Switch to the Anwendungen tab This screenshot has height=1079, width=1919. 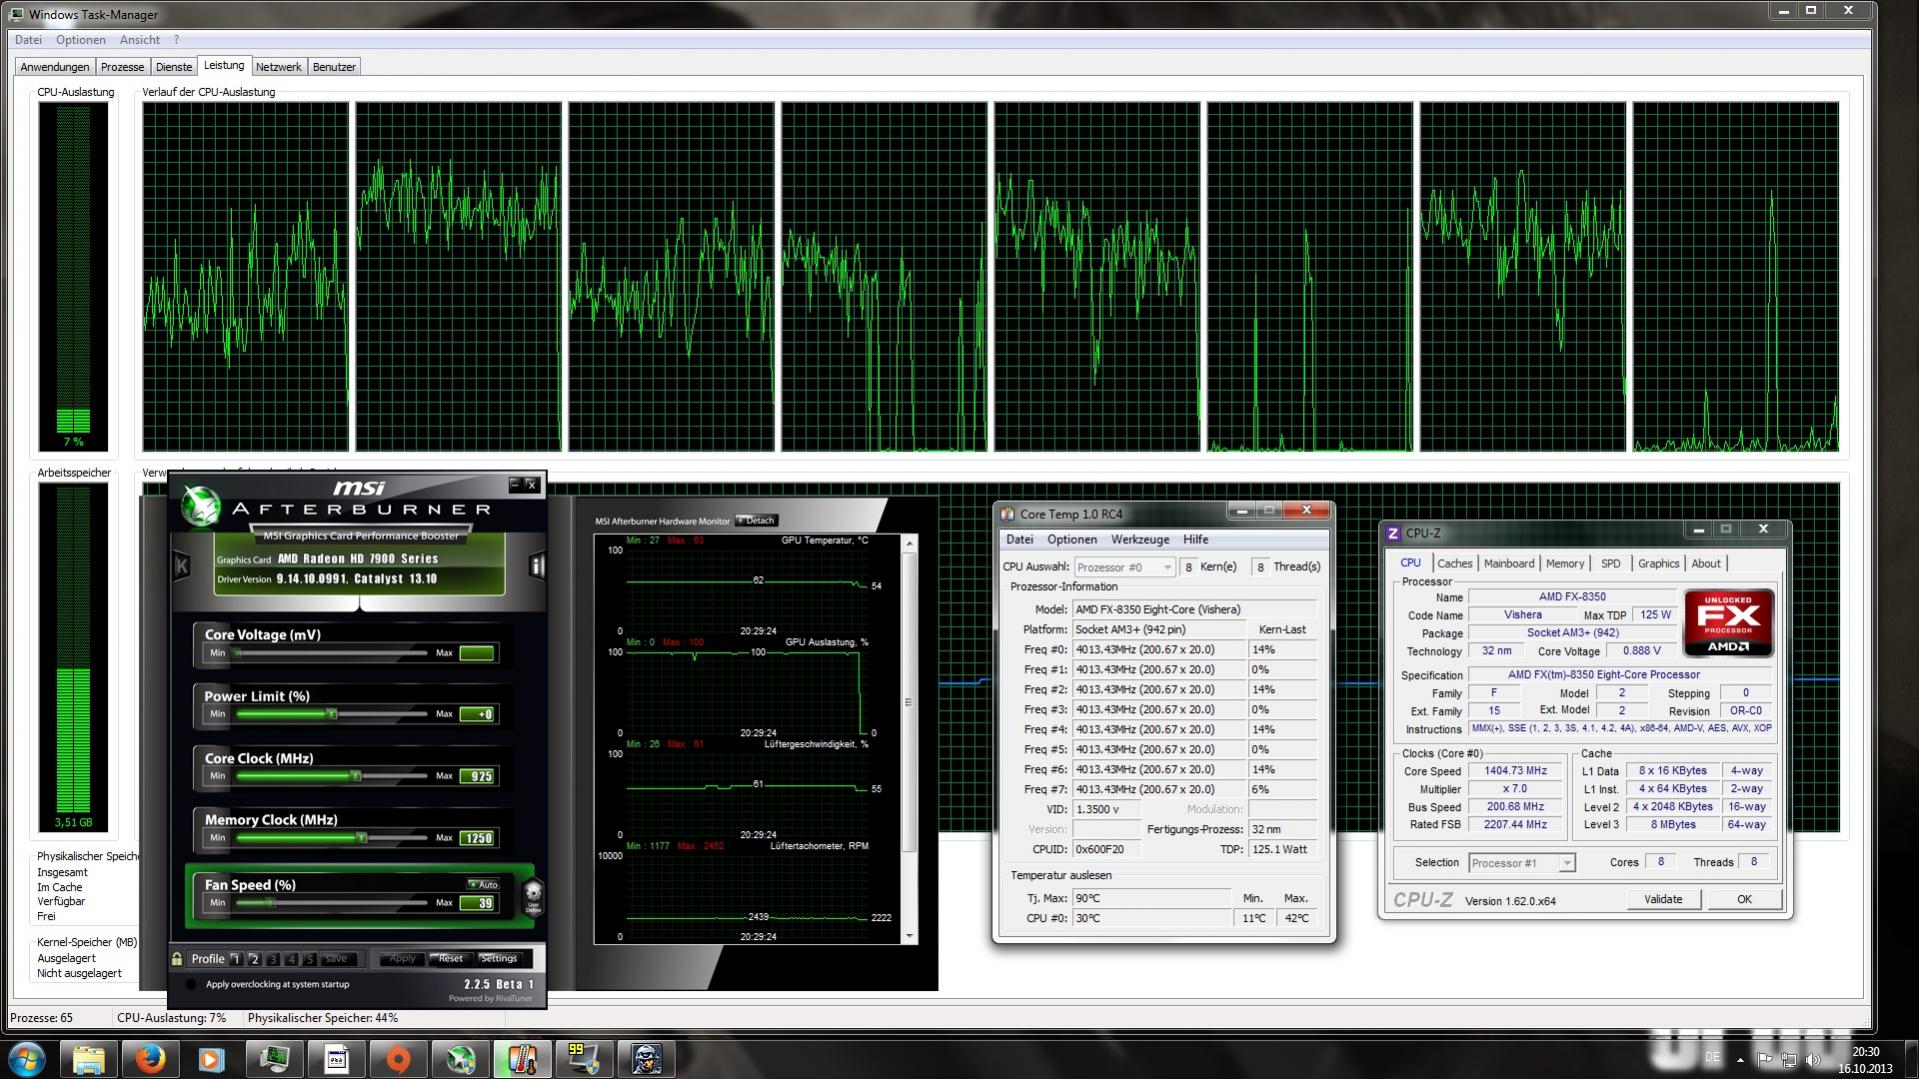(x=55, y=67)
